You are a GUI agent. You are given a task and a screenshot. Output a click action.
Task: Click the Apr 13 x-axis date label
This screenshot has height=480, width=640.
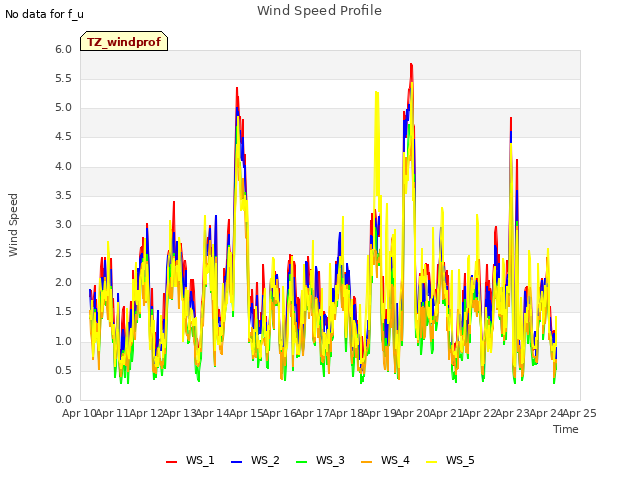(x=180, y=413)
